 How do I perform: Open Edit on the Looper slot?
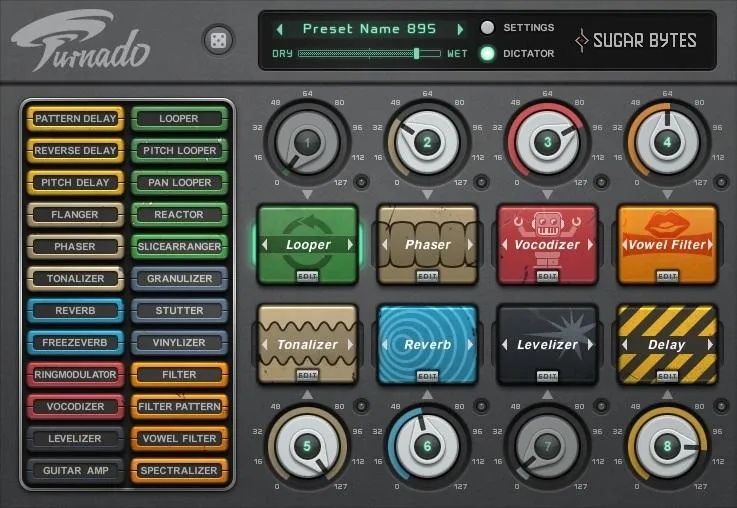(307, 276)
